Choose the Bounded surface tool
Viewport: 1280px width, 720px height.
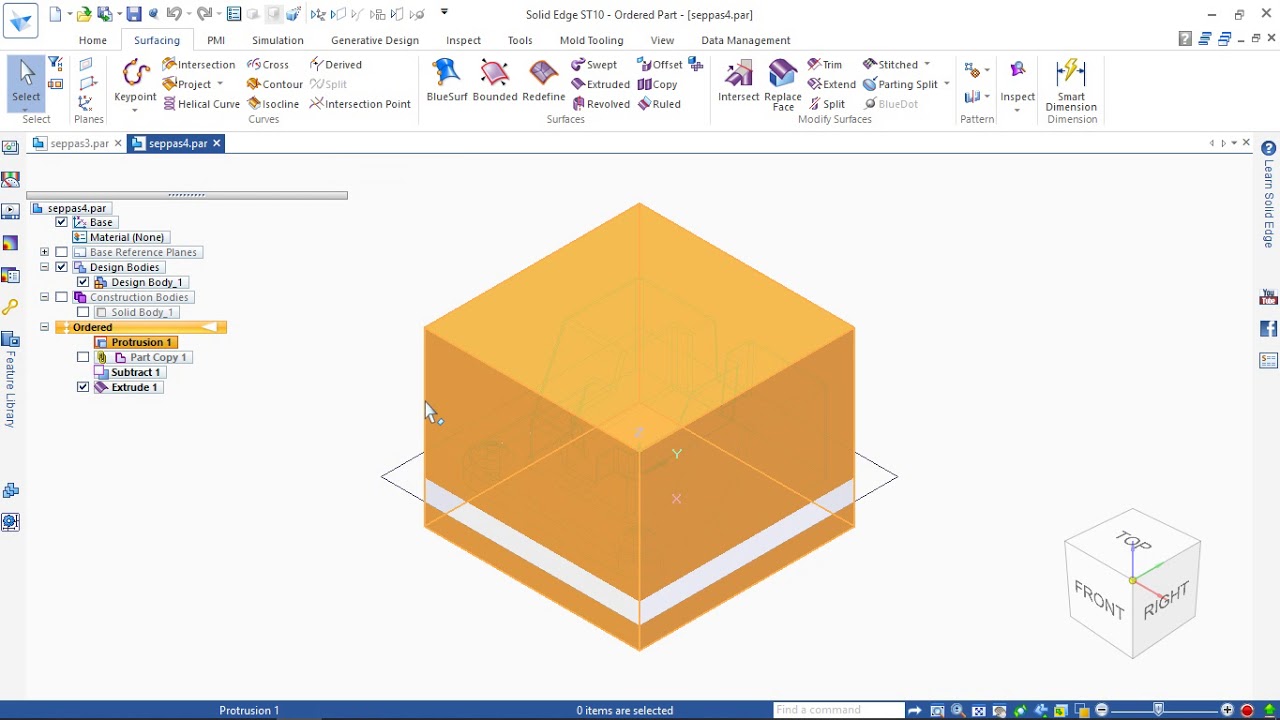point(495,80)
